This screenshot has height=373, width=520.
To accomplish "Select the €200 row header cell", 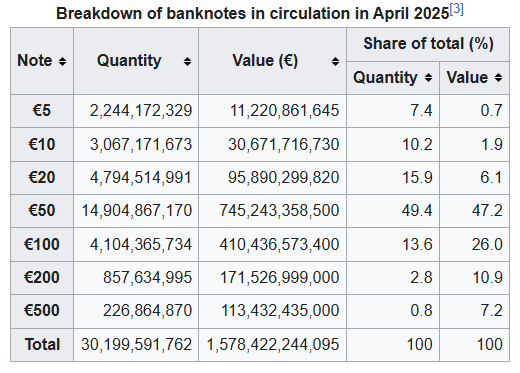I will coord(42,278).
